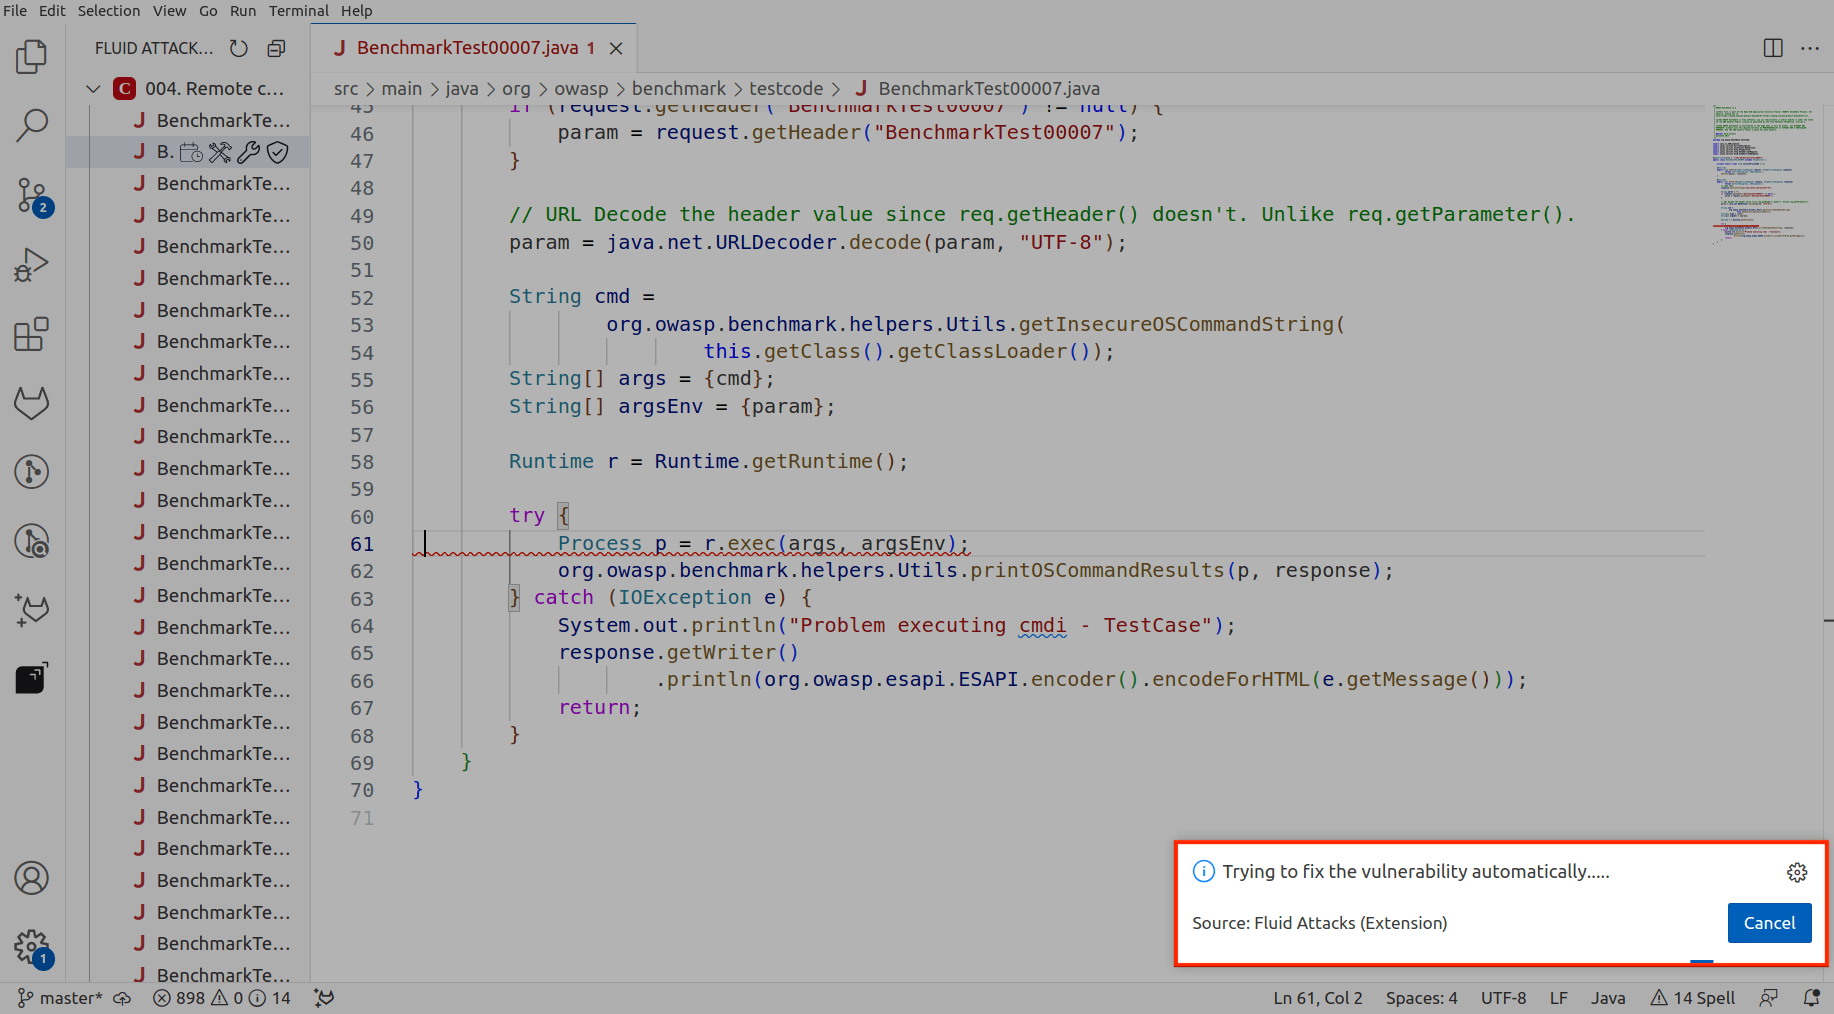Collapse all items in Fluid Attacks panel
This screenshot has height=1014, width=1834.
pyautogui.click(x=276, y=48)
